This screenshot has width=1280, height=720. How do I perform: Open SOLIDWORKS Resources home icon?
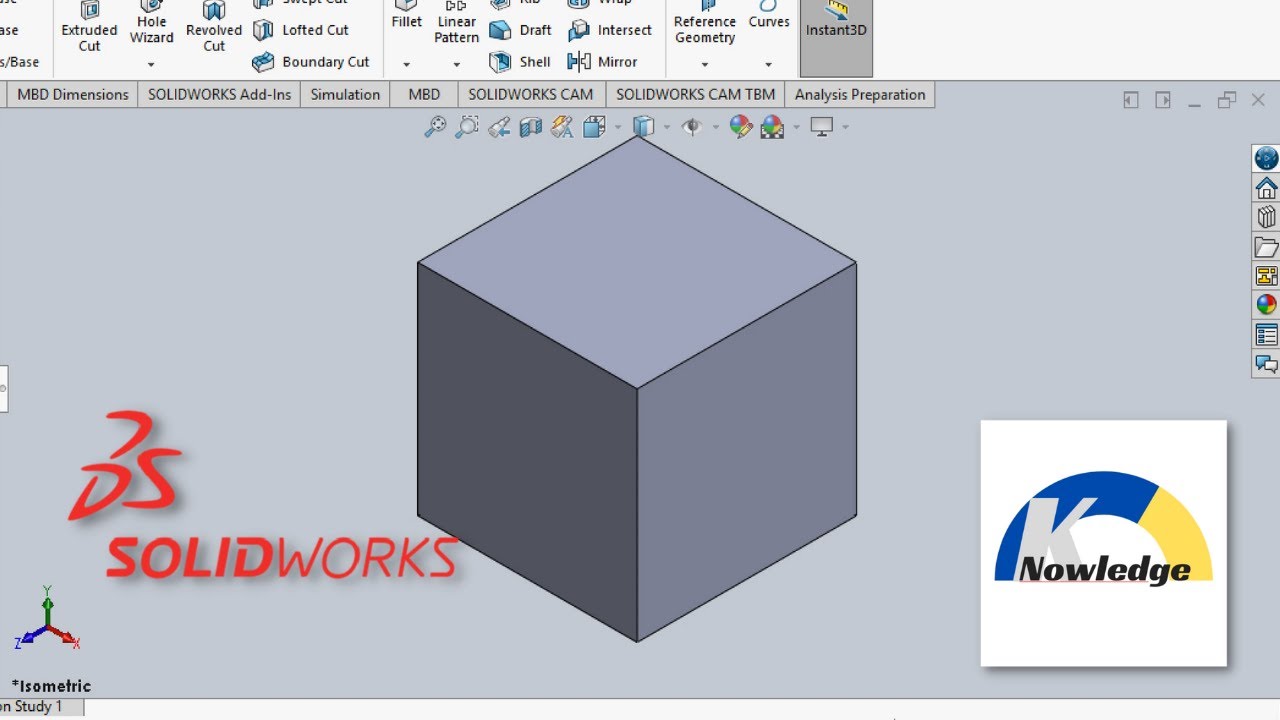pos(1266,188)
